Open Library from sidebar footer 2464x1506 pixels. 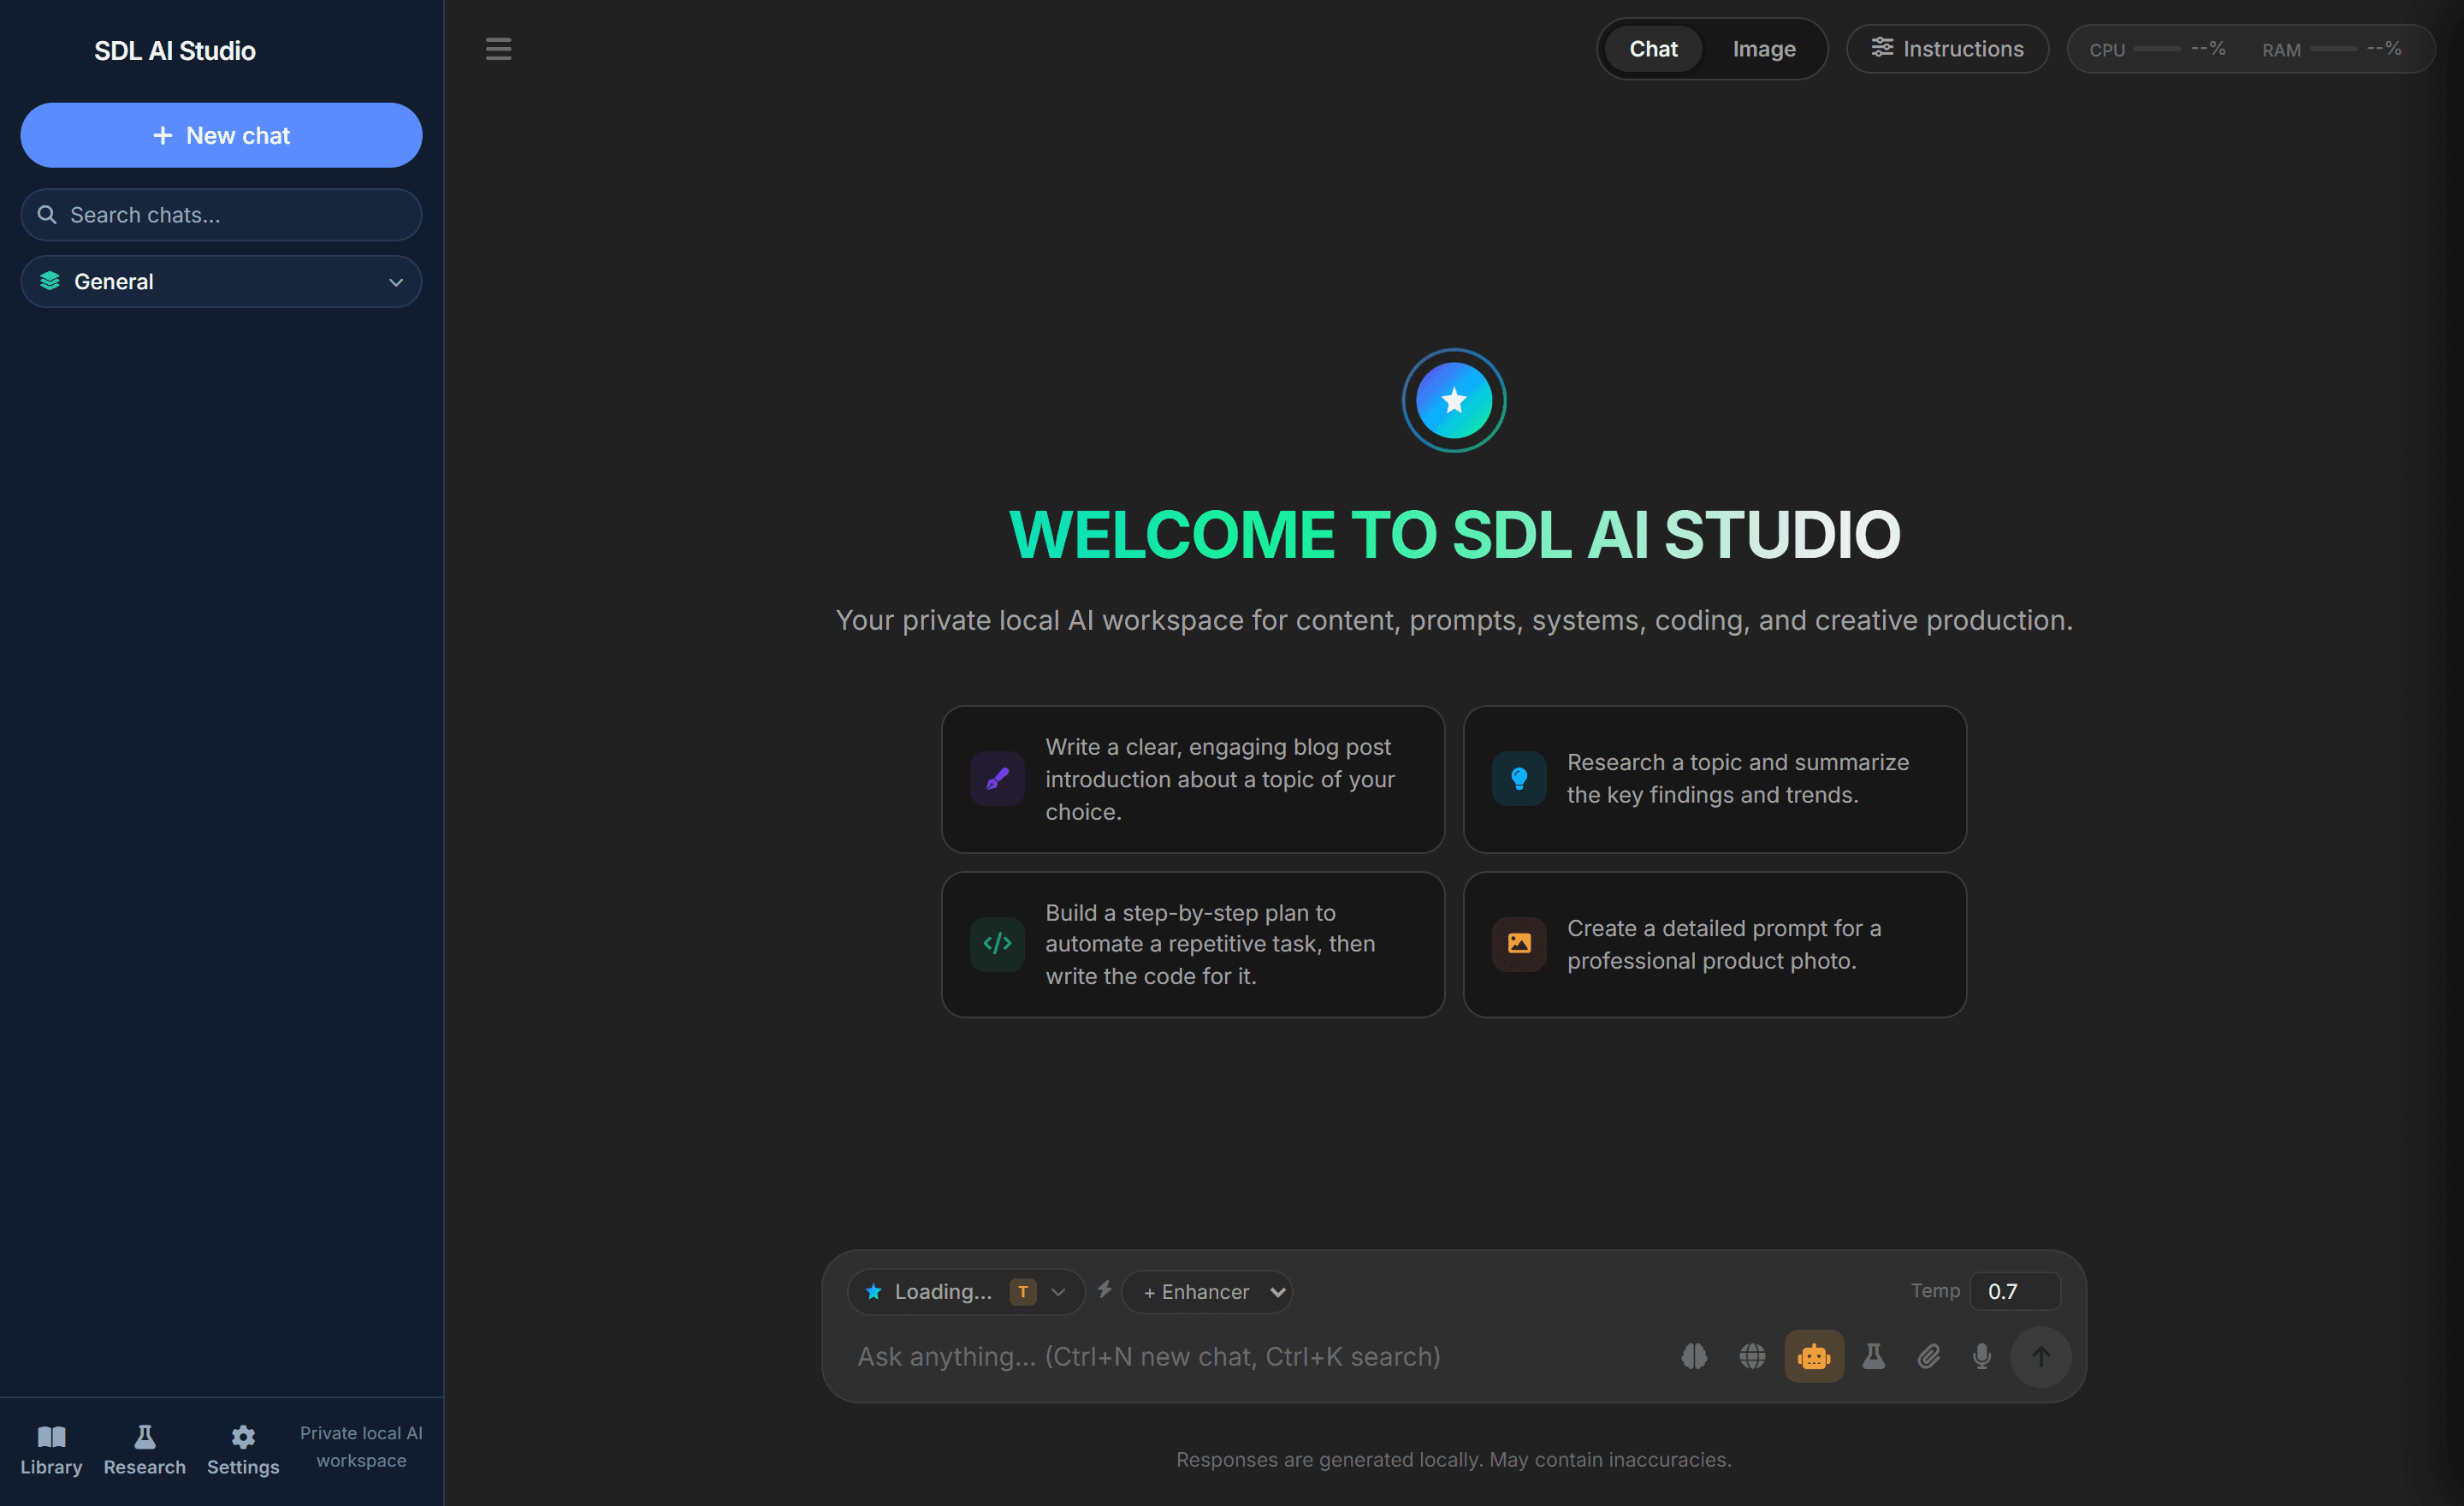click(51, 1450)
